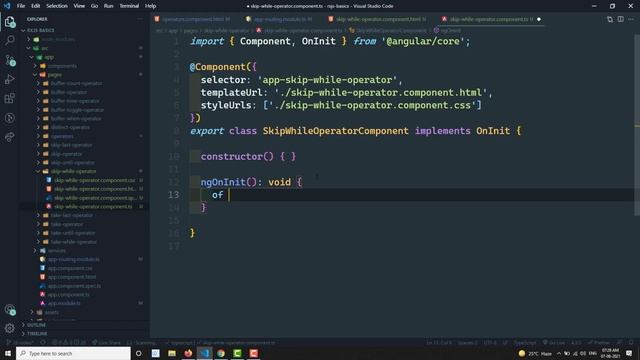Open skip-while-operator.component.css in the explorer
640x360 pixels.
point(84,180)
